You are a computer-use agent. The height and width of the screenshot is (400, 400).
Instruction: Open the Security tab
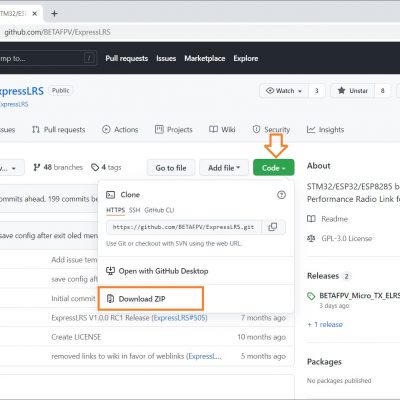271,130
